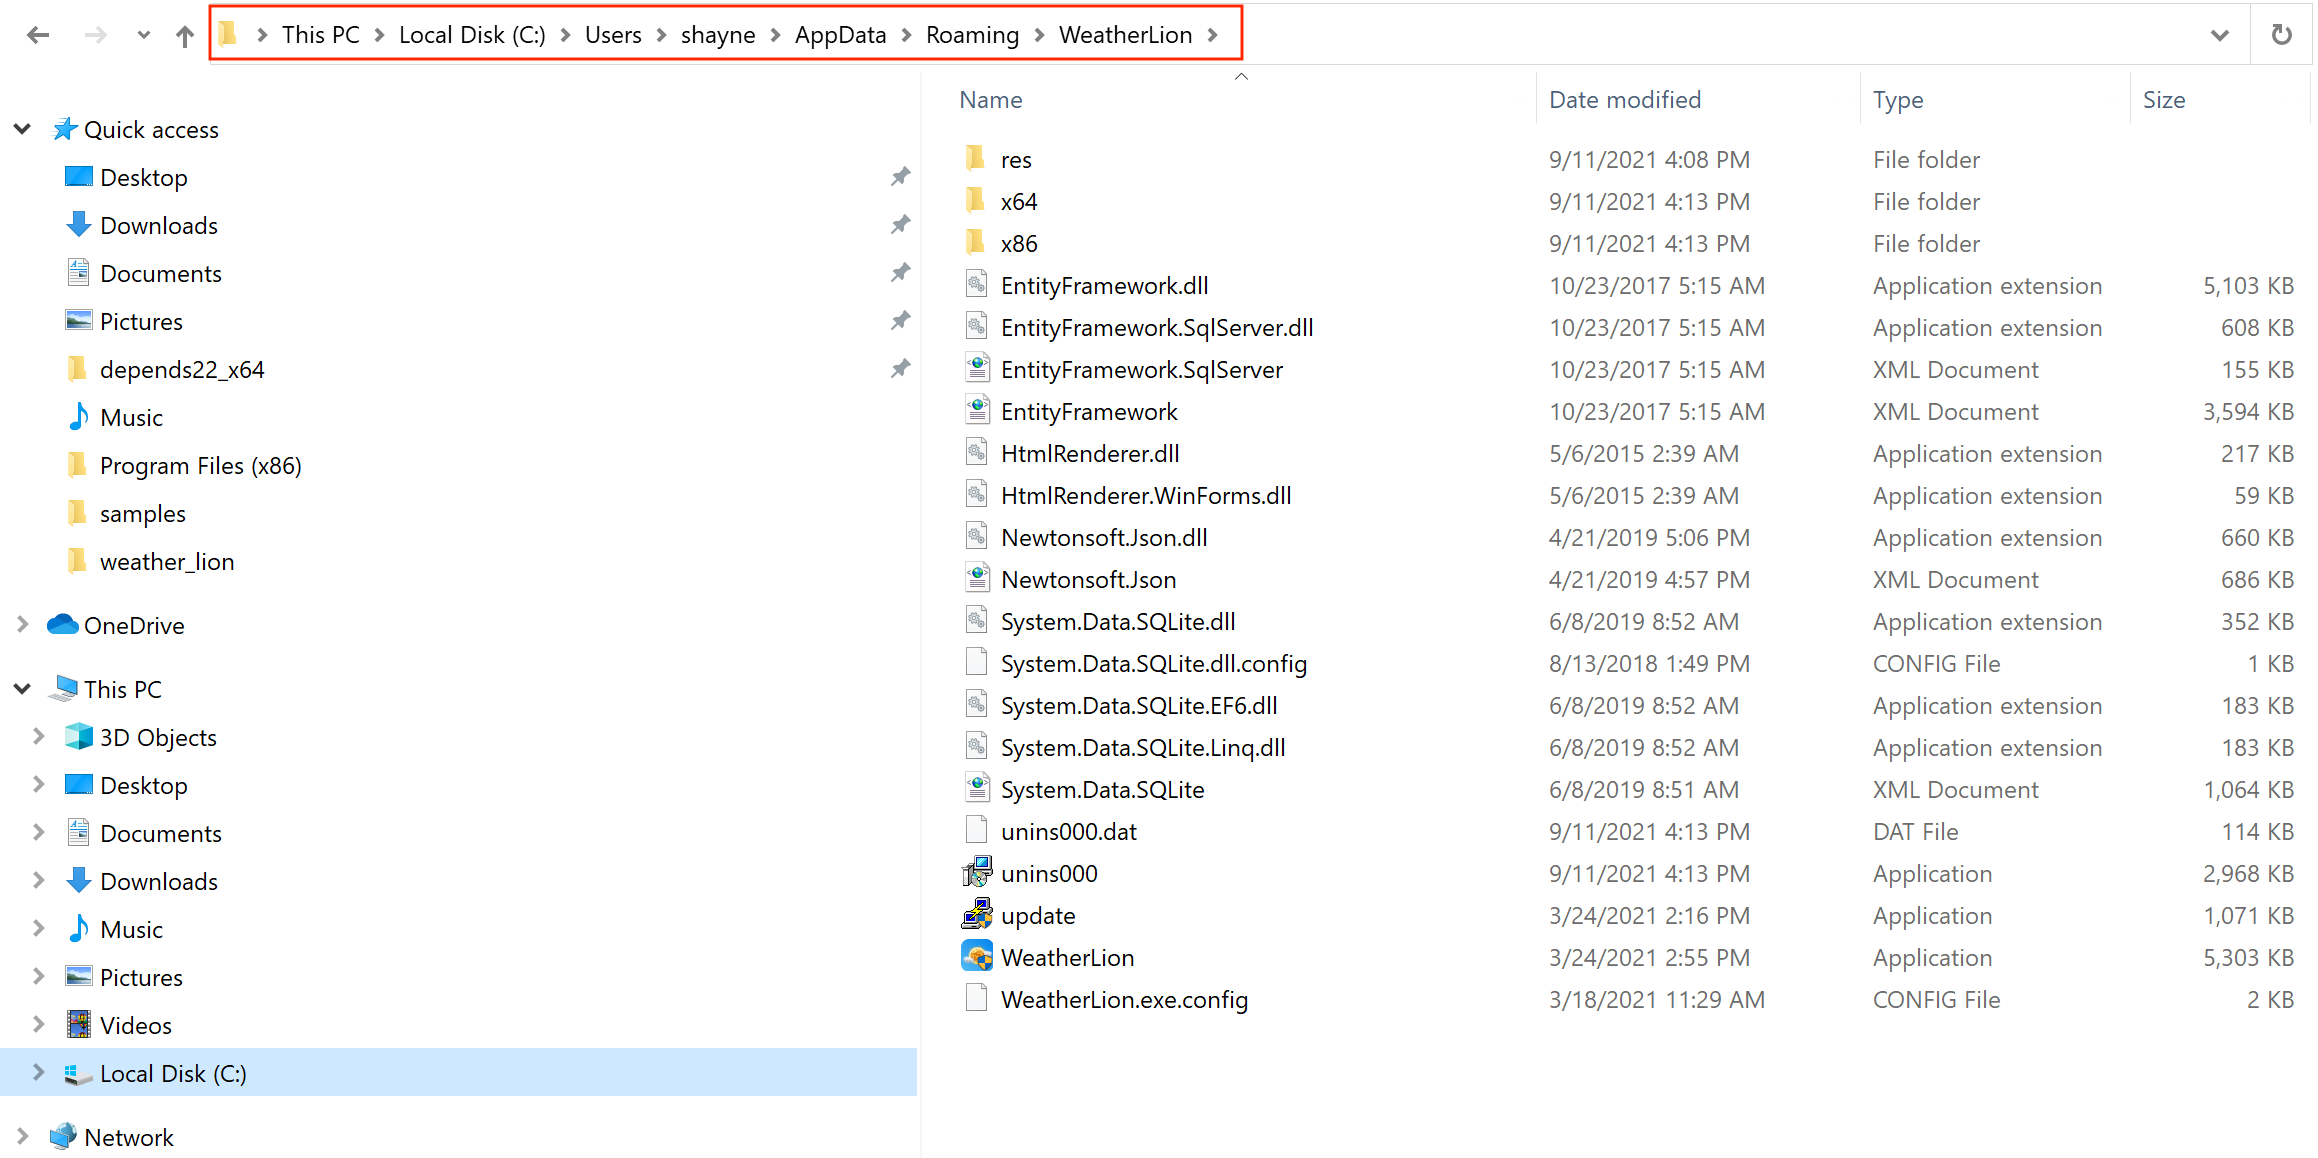Open recent locations dropdown arrow
This screenshot has height=1158, width=2318.
[143, 35]
